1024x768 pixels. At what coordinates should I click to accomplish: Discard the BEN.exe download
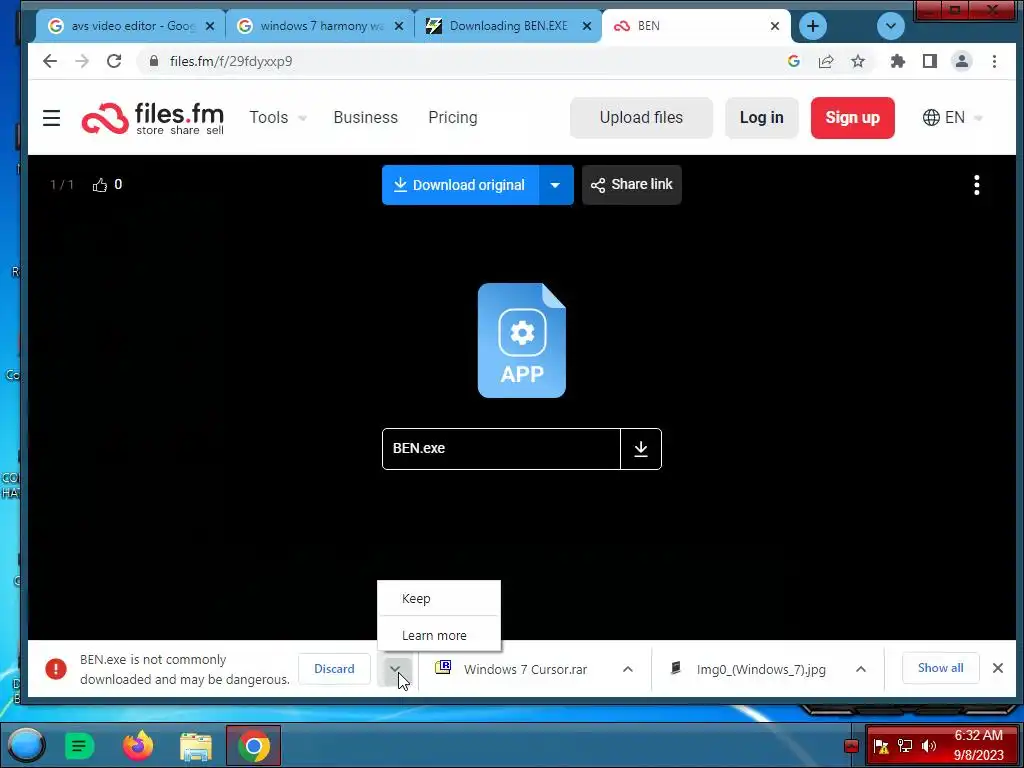(x=334, y=669)
